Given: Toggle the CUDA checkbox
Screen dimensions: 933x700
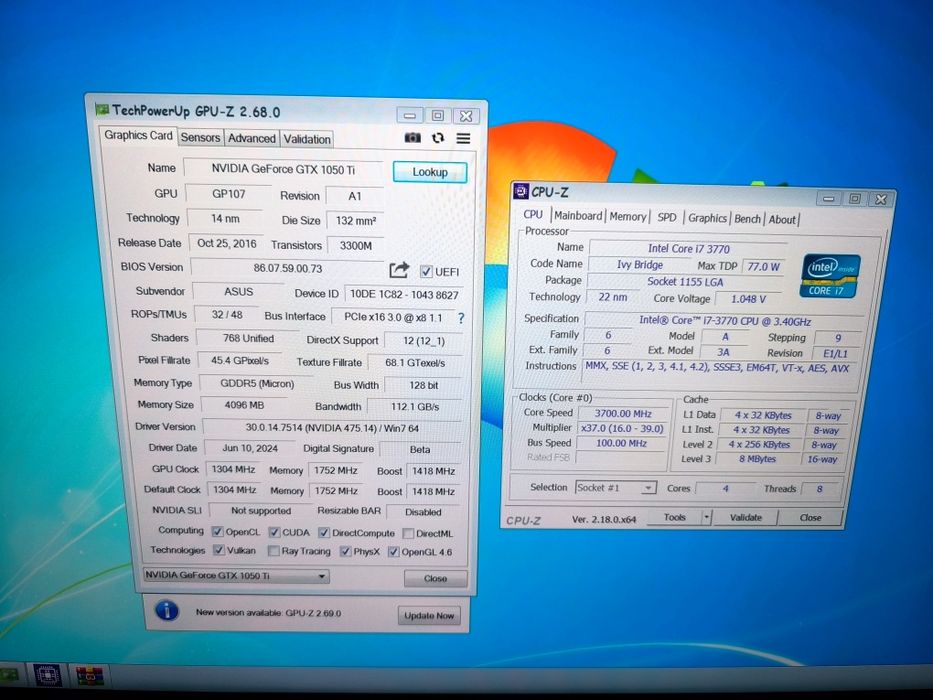Looking at the screenshot, I should pos(274,532).
